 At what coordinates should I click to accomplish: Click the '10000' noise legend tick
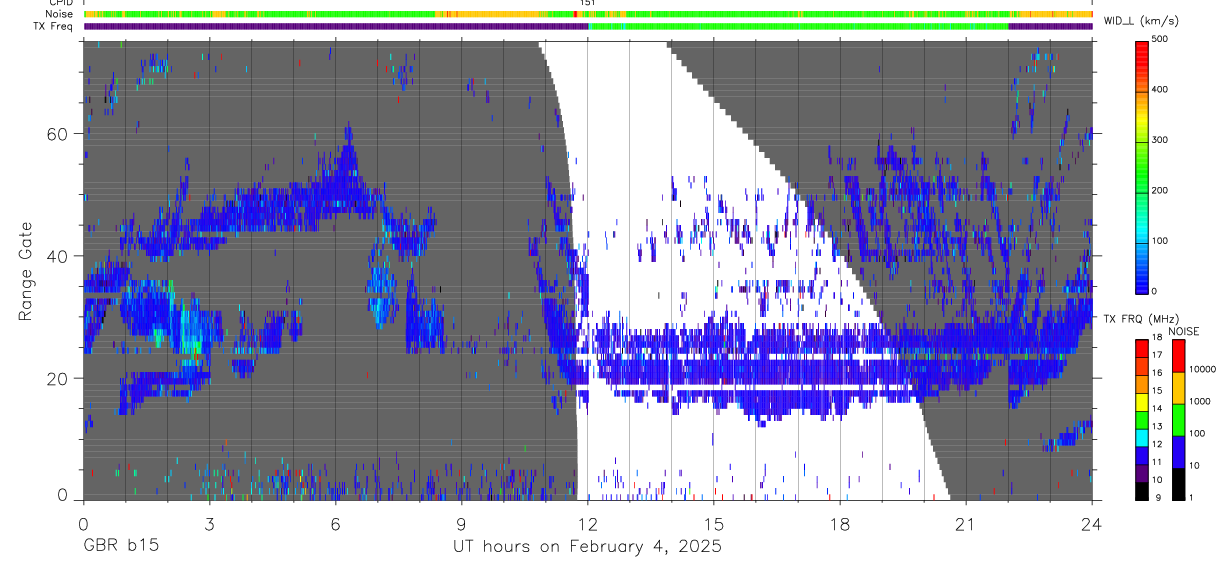1203,369
